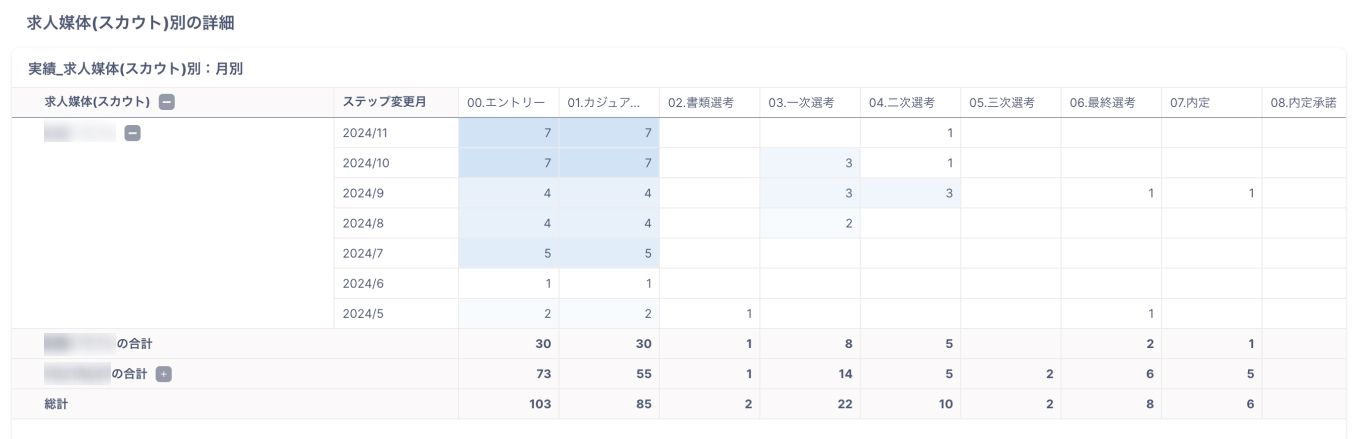
Task: Click the grand total entry value 103
Action: pos(538,404)
